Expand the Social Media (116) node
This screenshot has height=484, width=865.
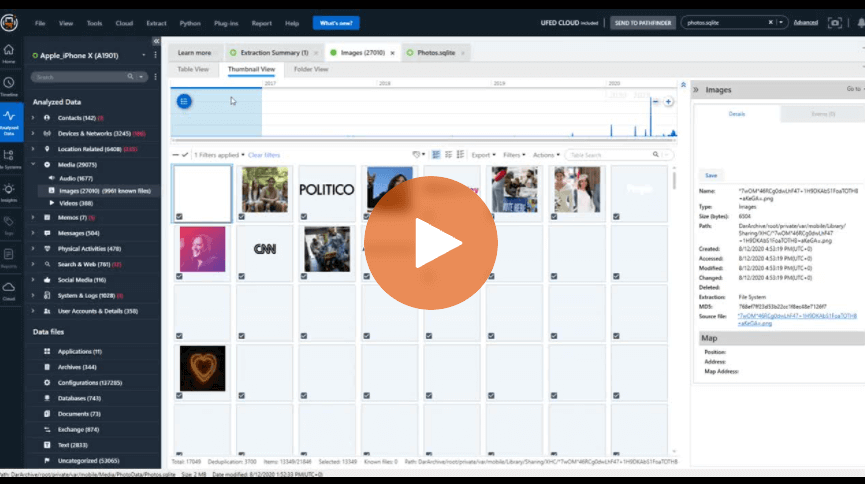click(x=33, y=280)
